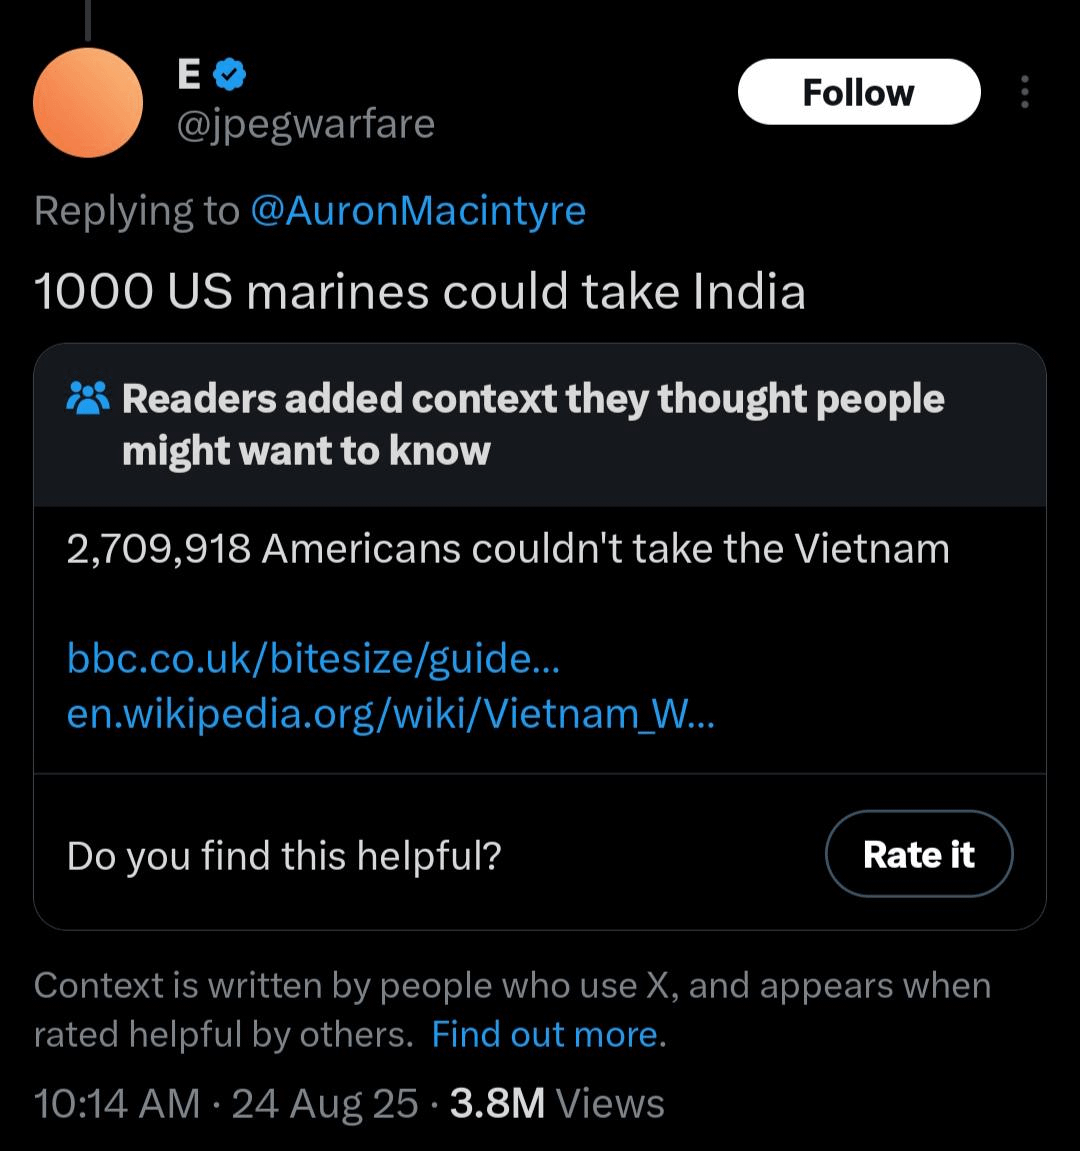The width and height of the screenshot is (1080, 1151).
Task: Click the thread connector line above avatar
Action: click(88, 21)
